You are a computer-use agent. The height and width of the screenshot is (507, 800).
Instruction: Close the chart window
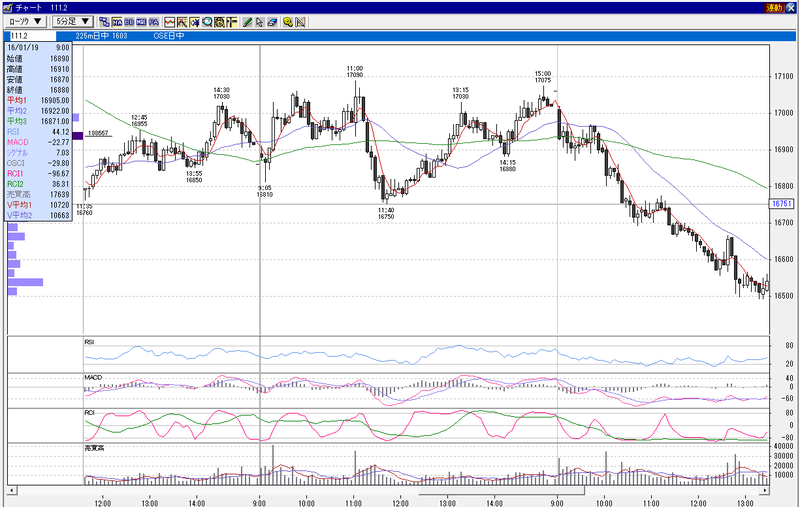coord(791,8)
